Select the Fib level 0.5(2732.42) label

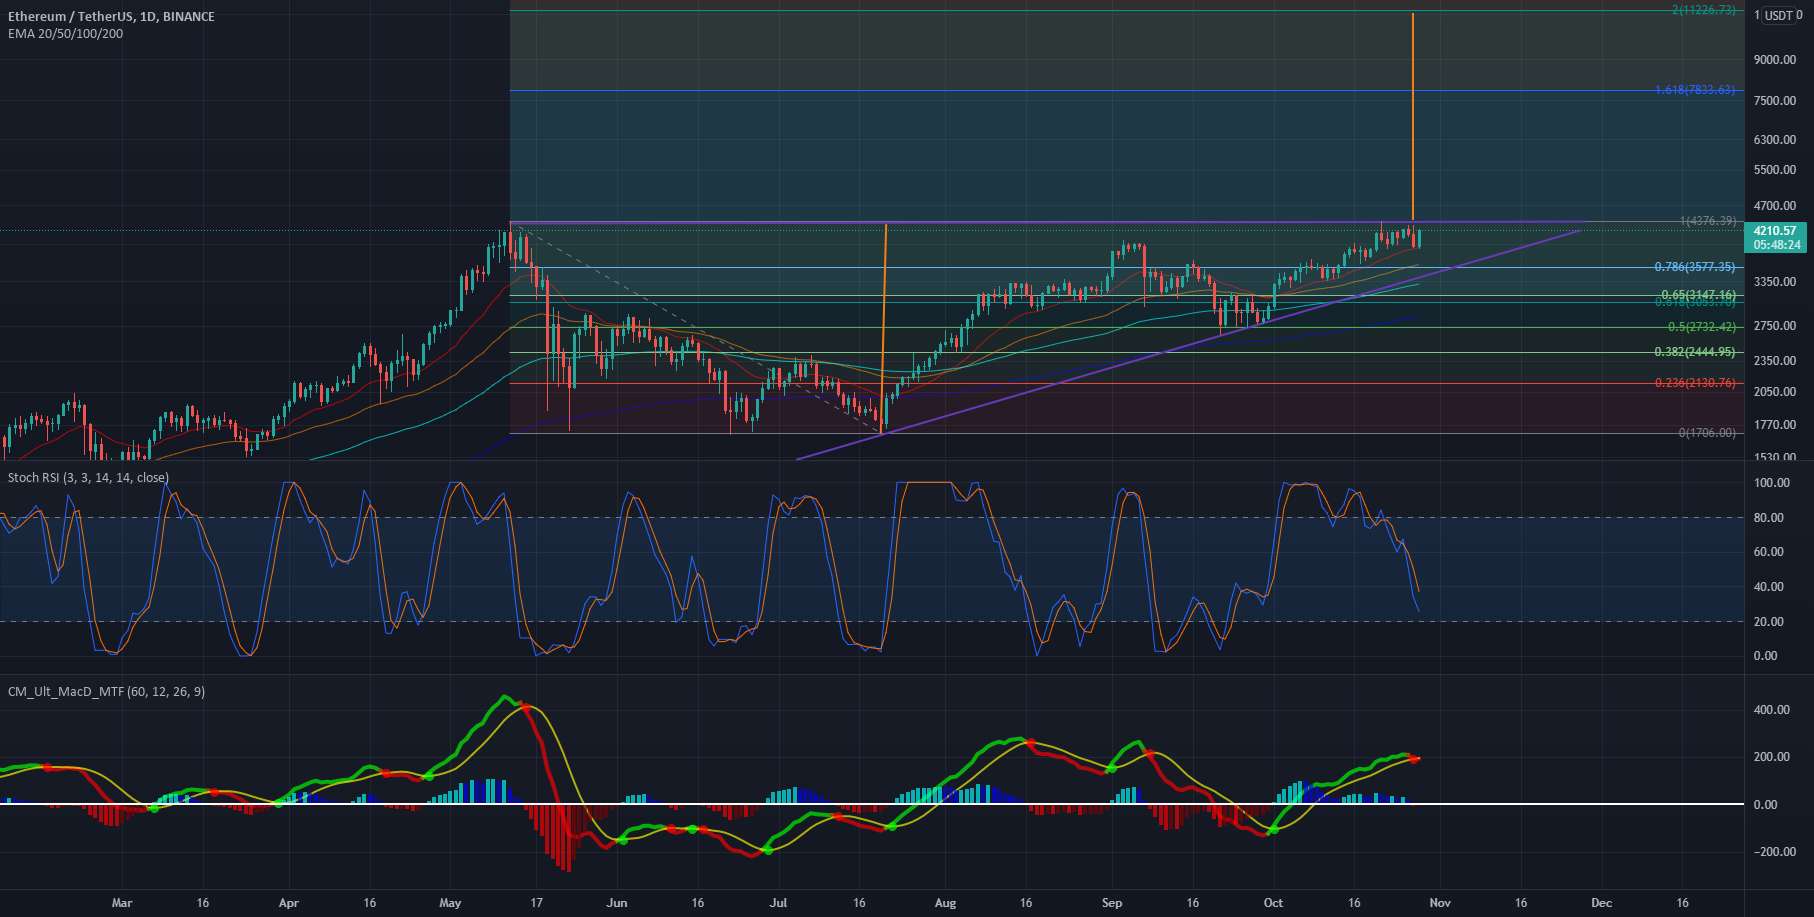[x=1702, y=327]
